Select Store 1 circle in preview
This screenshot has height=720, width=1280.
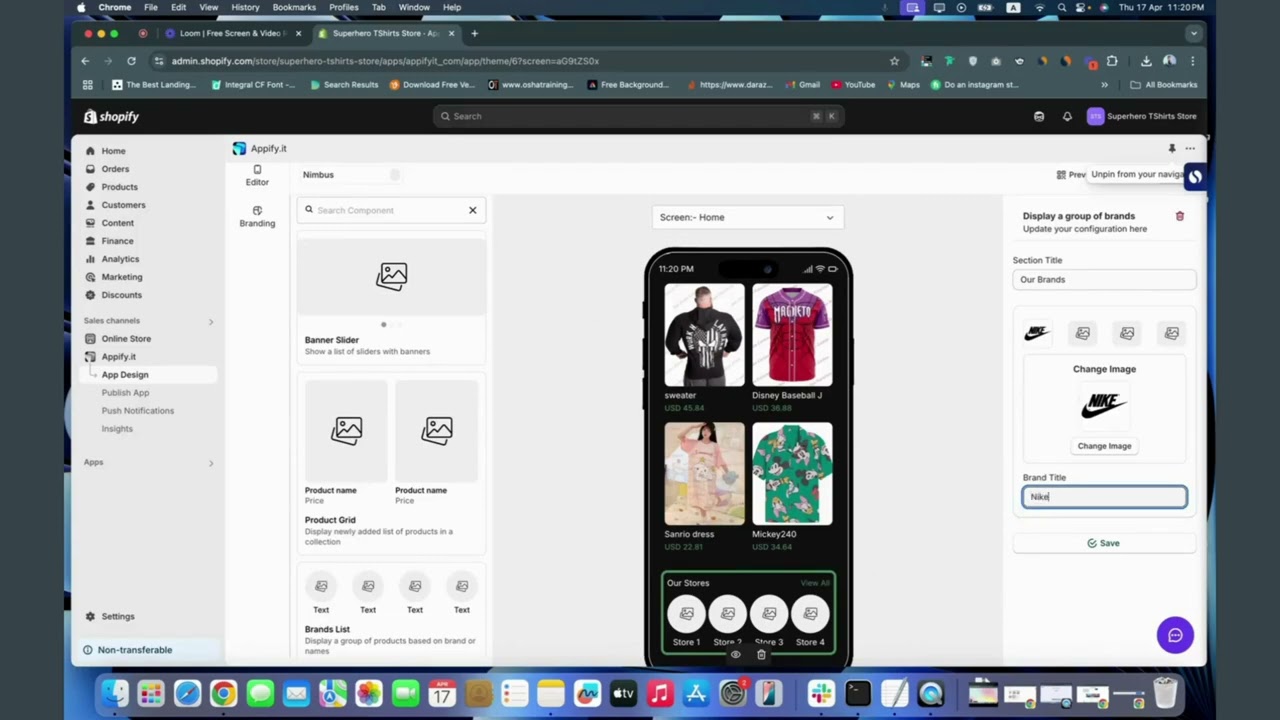pyautogui.click(x=686, y=613)
